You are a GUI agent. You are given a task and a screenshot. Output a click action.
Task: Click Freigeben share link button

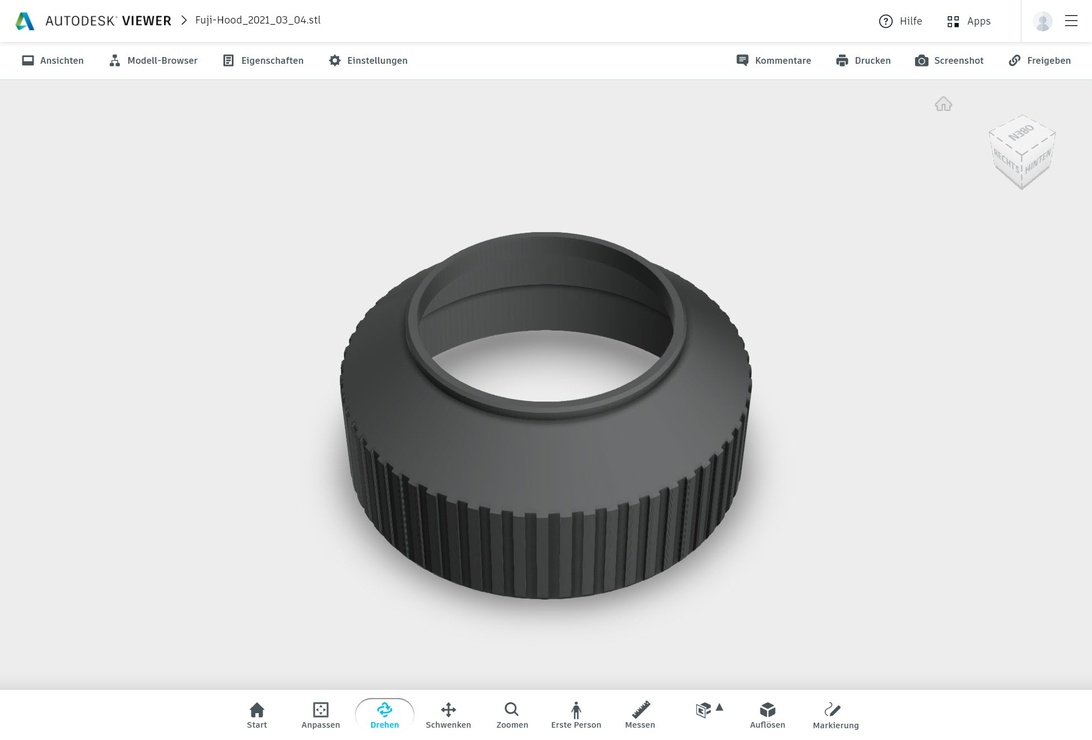pos(1039,61)
